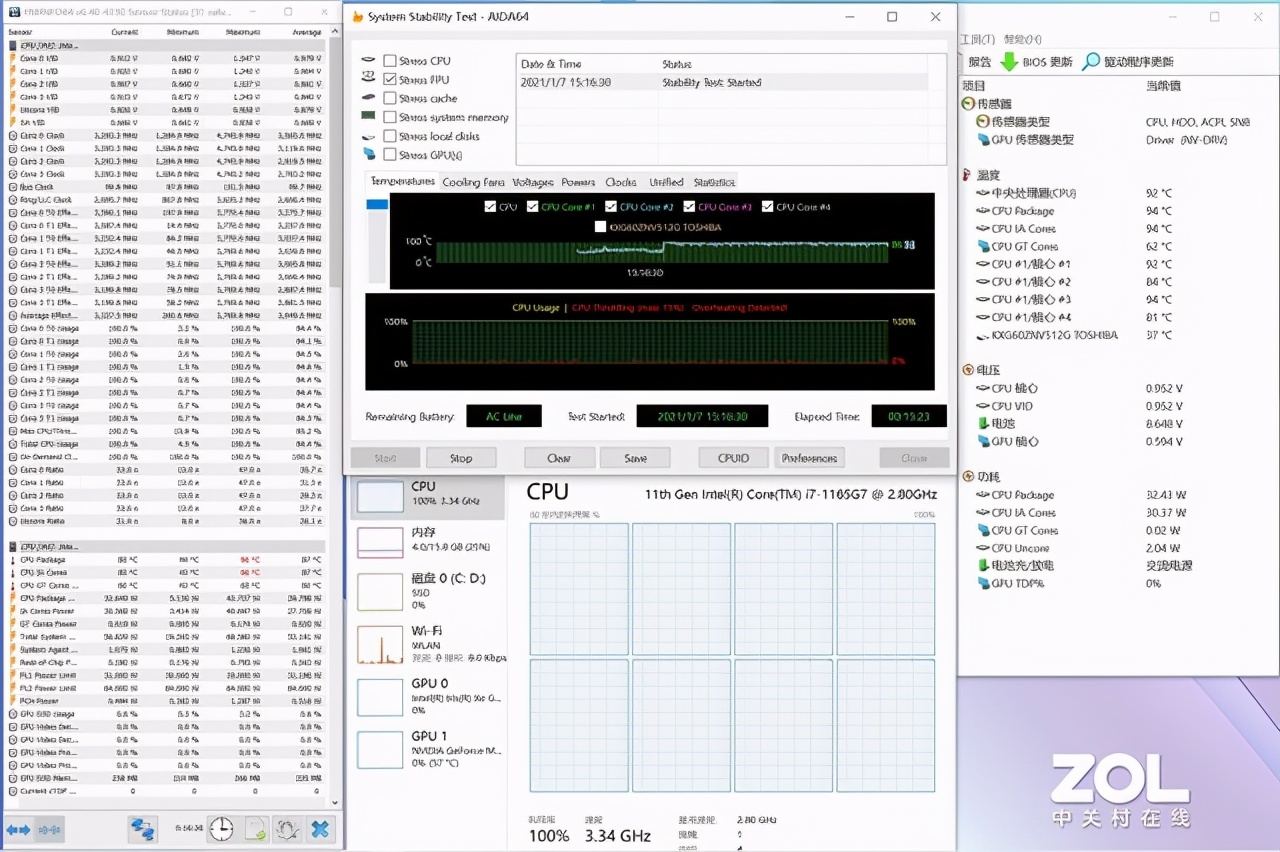Click the green BIOS update arrow icon

point(1010,62)
